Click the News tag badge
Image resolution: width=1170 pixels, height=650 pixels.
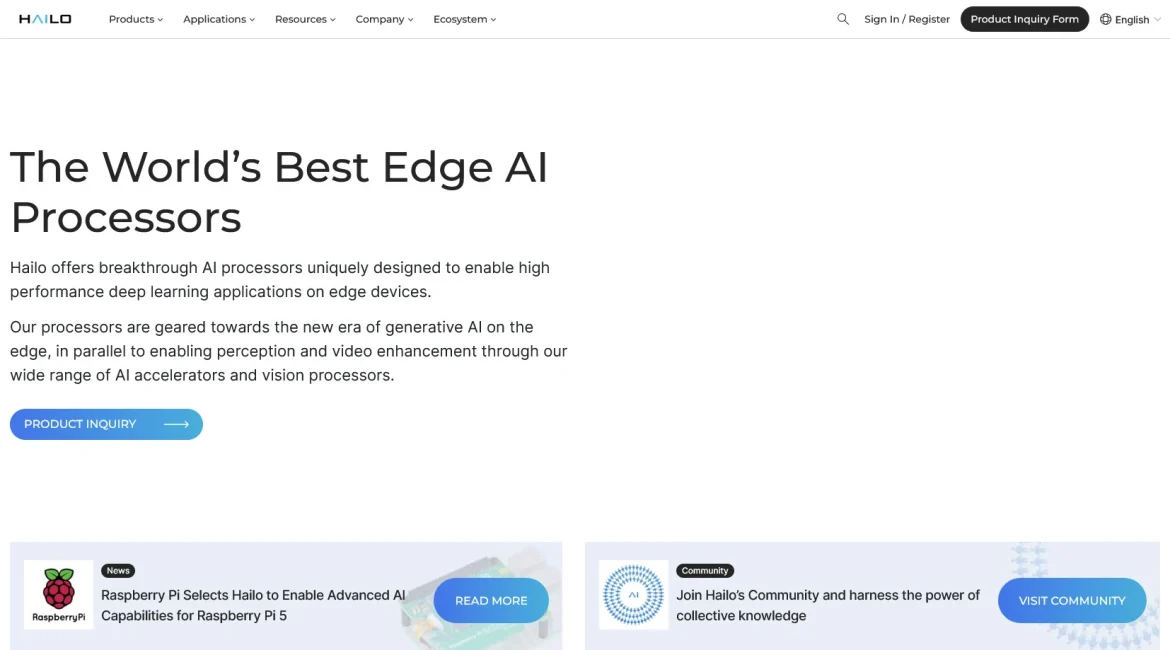pyautogui.click(x=118, y=571)
